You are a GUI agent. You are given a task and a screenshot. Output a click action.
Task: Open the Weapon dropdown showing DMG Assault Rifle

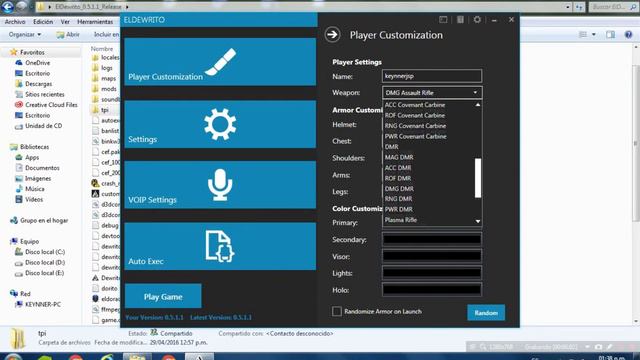(x=432, y=93)
